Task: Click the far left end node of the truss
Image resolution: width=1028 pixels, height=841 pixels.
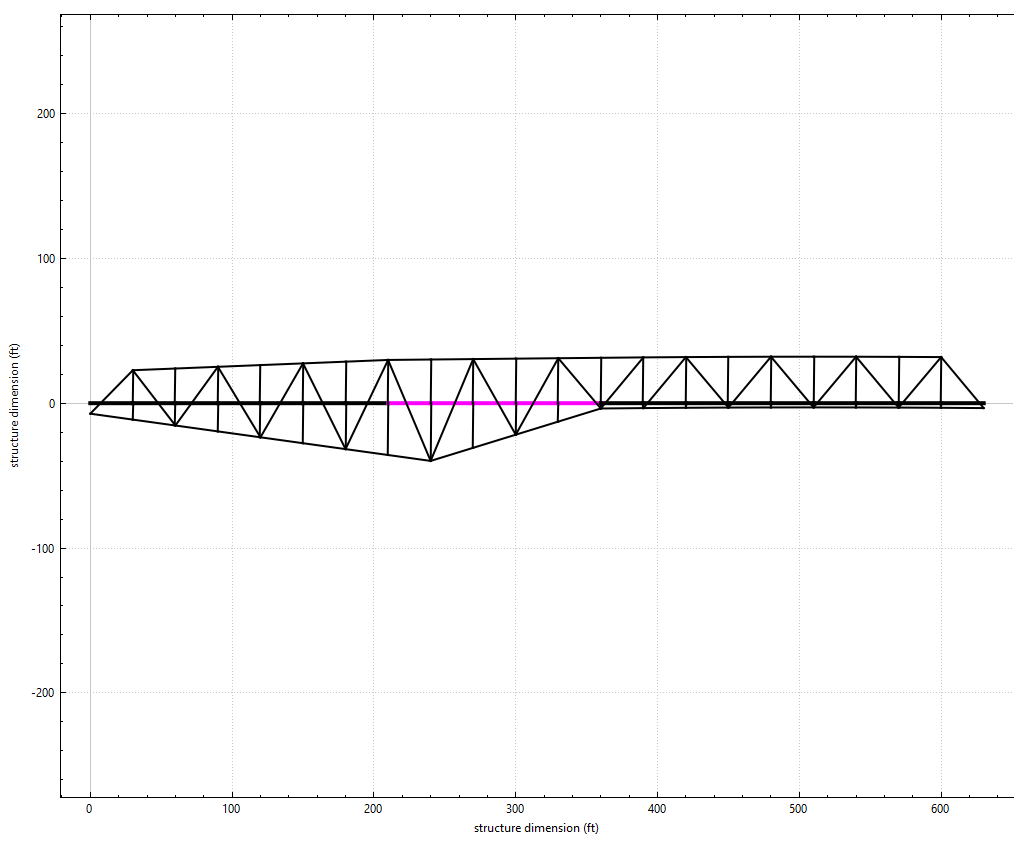Action: 90,413
